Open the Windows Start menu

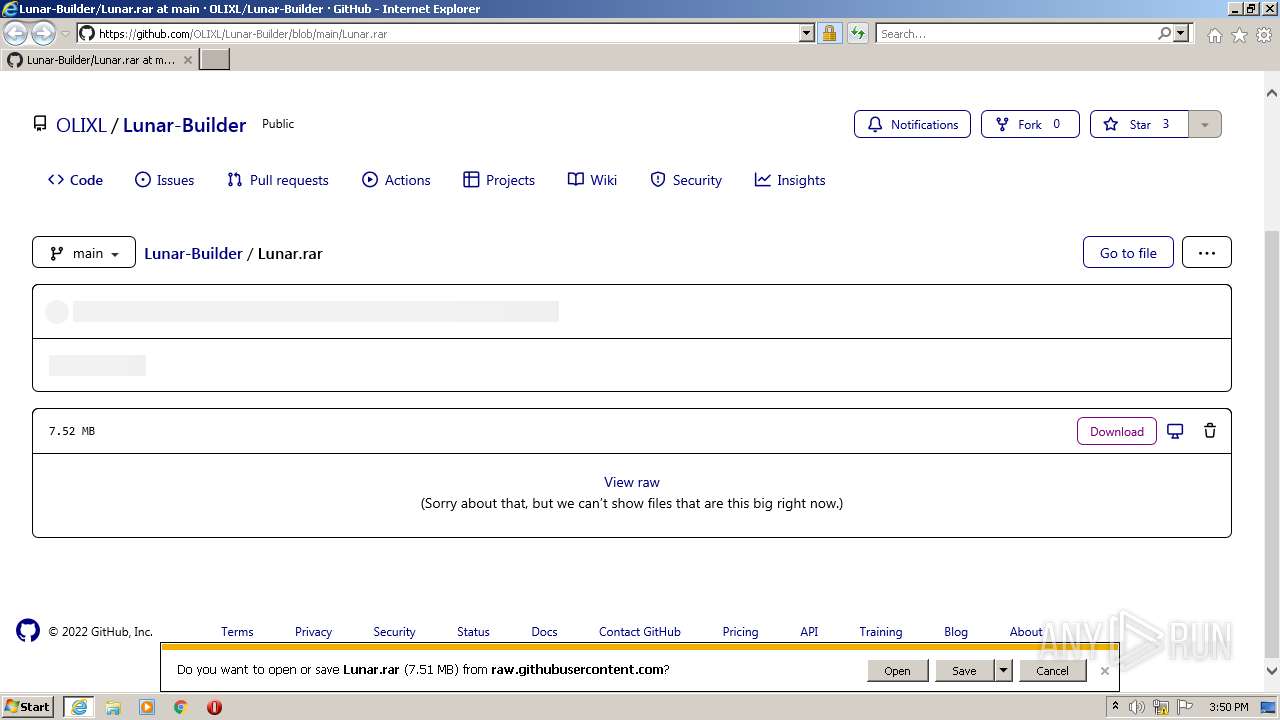point(28,707)
